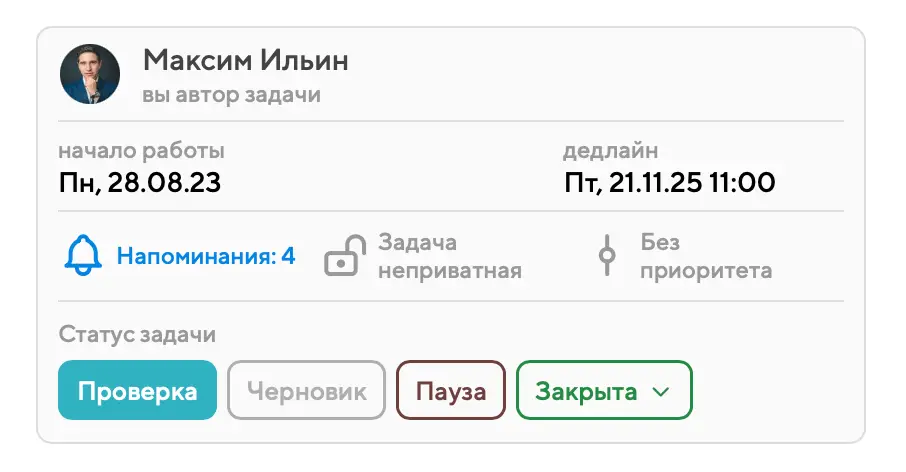Click the open padlock privacy icon
Viewport: 906px width, 472px height.
point(342,256)
